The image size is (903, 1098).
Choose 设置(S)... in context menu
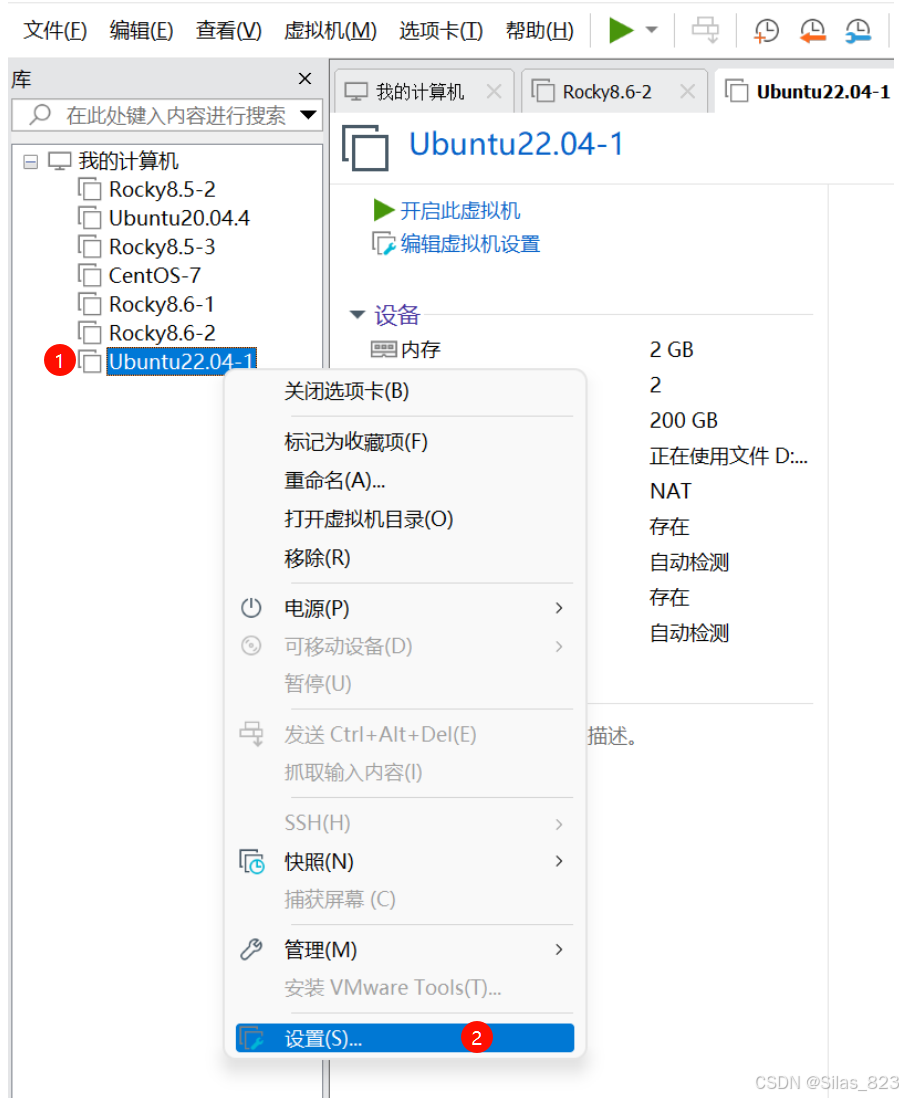(x=405, y=1038)
